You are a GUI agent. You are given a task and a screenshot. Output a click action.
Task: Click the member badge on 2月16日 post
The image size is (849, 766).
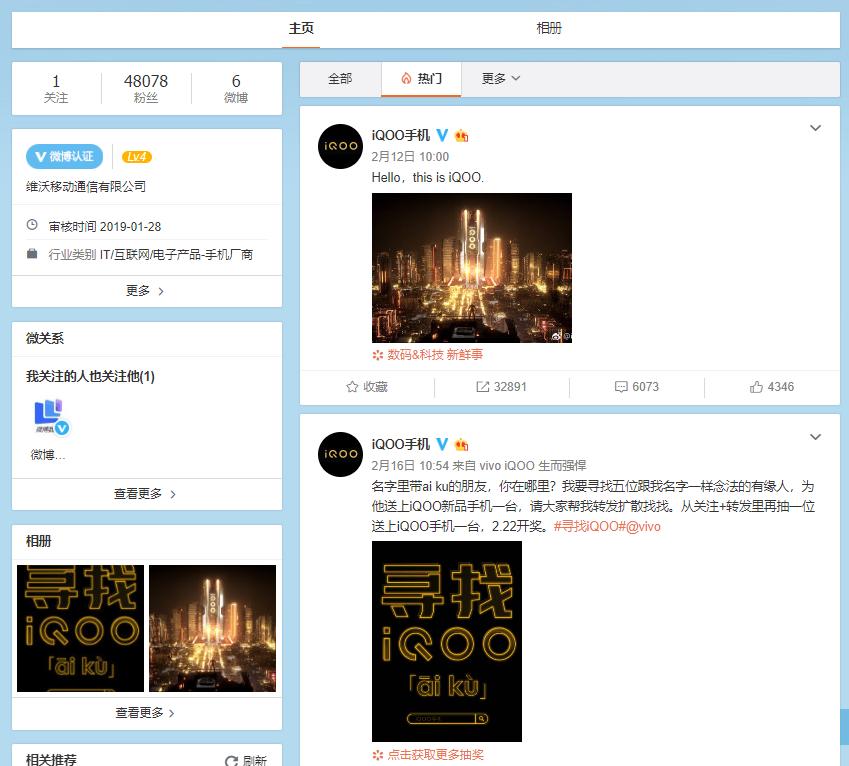click(461, 445)
